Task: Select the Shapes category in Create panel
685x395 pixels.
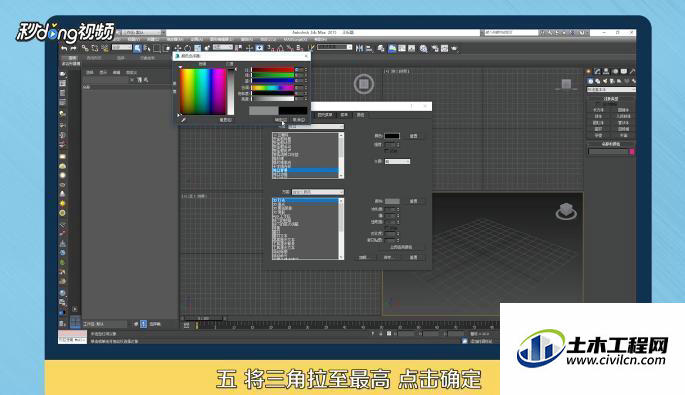Action: click(x=598, y=81)
